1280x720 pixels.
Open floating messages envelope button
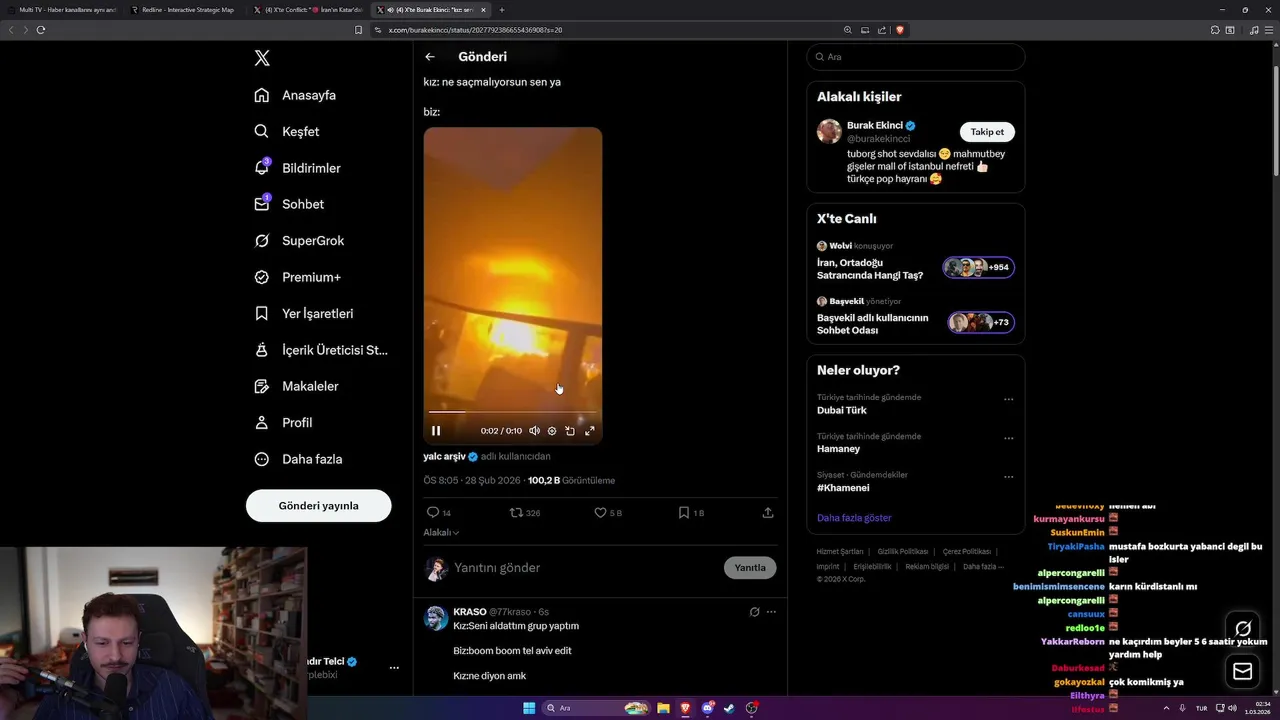[x=1243, y=671]
